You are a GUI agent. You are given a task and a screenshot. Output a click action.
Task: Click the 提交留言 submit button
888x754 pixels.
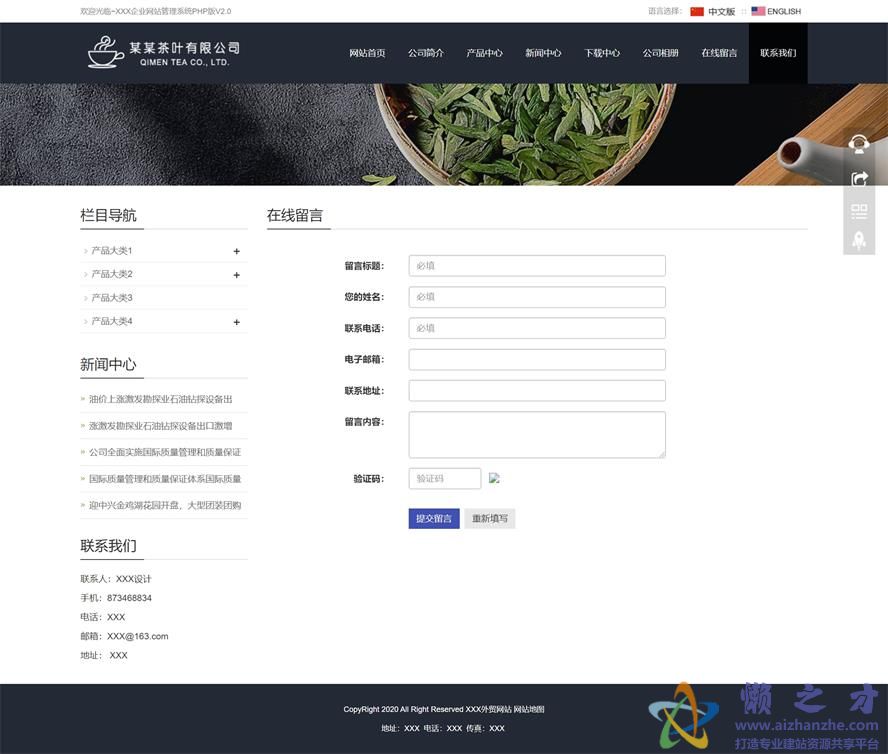(433, 518)
